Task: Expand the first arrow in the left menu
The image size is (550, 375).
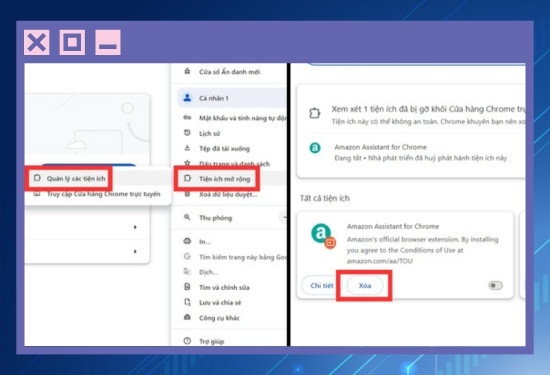Action: [x=135, y=227]
